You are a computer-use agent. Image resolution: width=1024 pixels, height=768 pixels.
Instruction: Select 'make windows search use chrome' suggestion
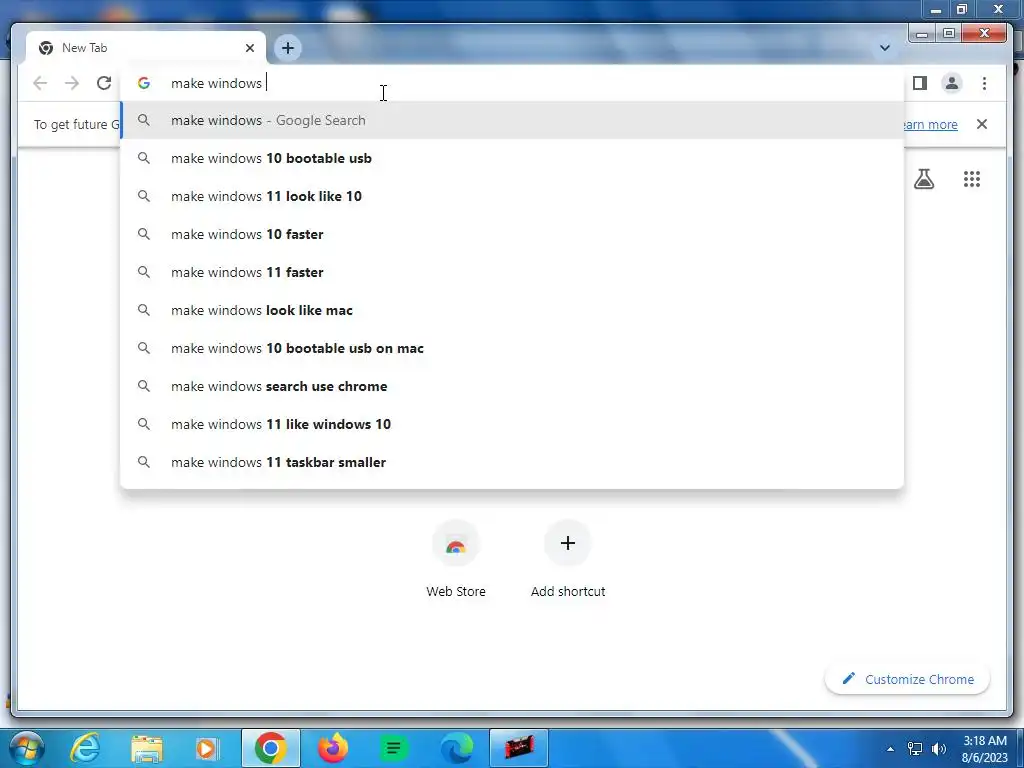513,386
